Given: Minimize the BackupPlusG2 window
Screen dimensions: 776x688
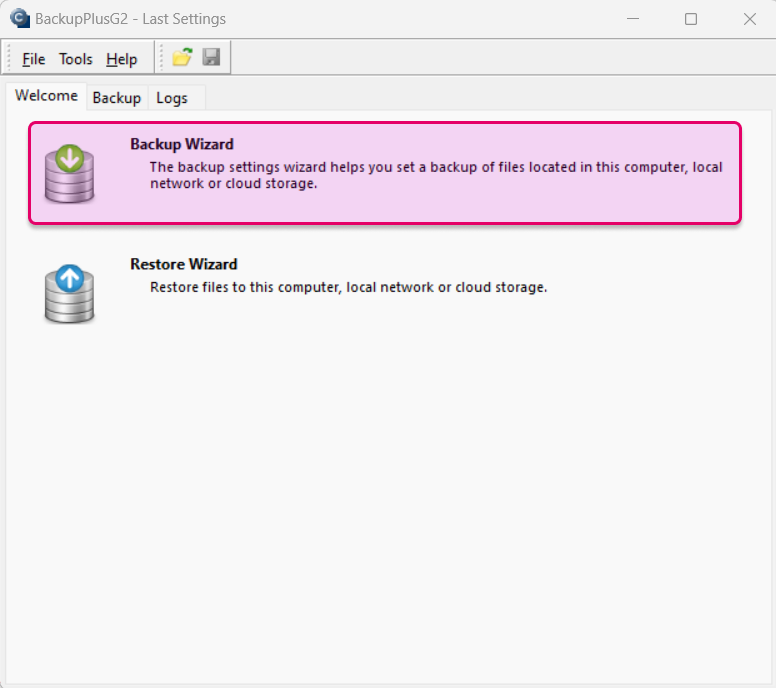Looking at the screenshot, I should [x=633, y=19].
